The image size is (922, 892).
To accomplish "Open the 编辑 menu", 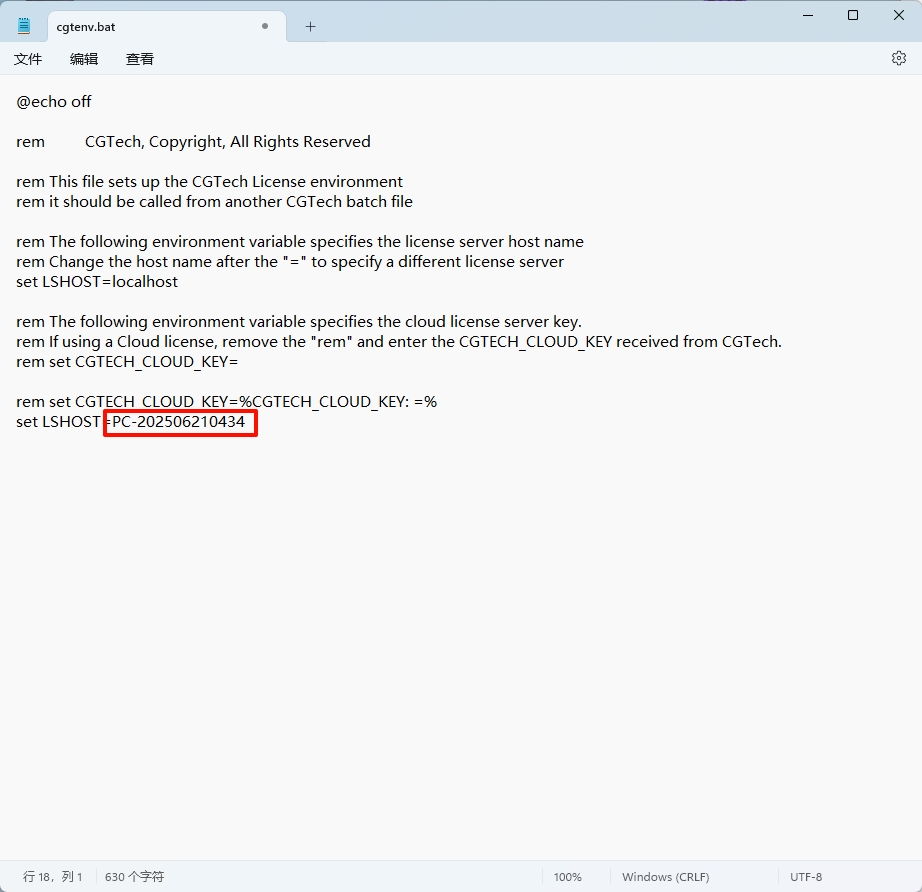I will [x=84, y=59].
